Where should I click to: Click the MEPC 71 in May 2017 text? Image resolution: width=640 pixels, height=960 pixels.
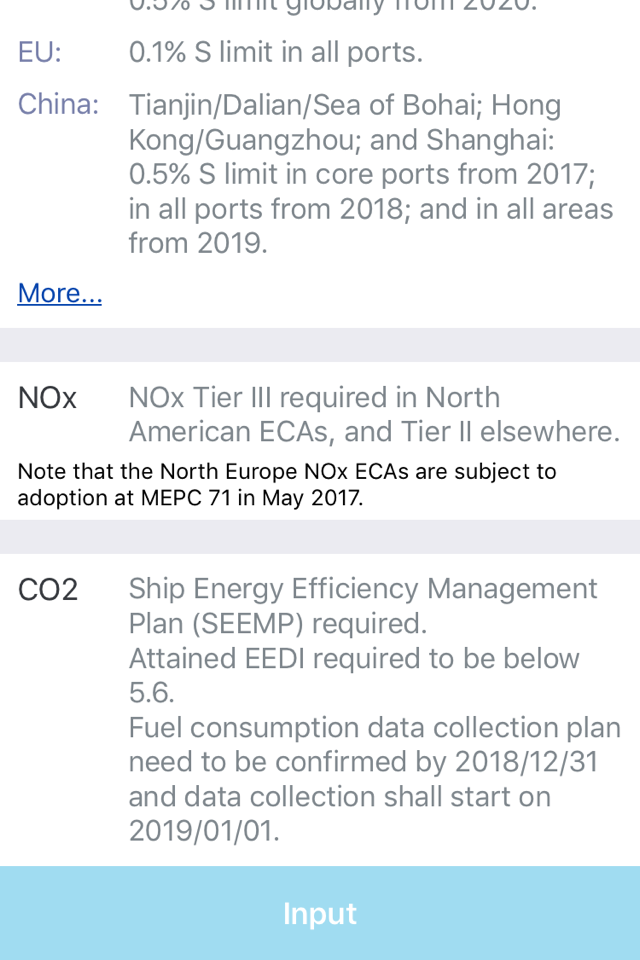(x=252, y=498)
